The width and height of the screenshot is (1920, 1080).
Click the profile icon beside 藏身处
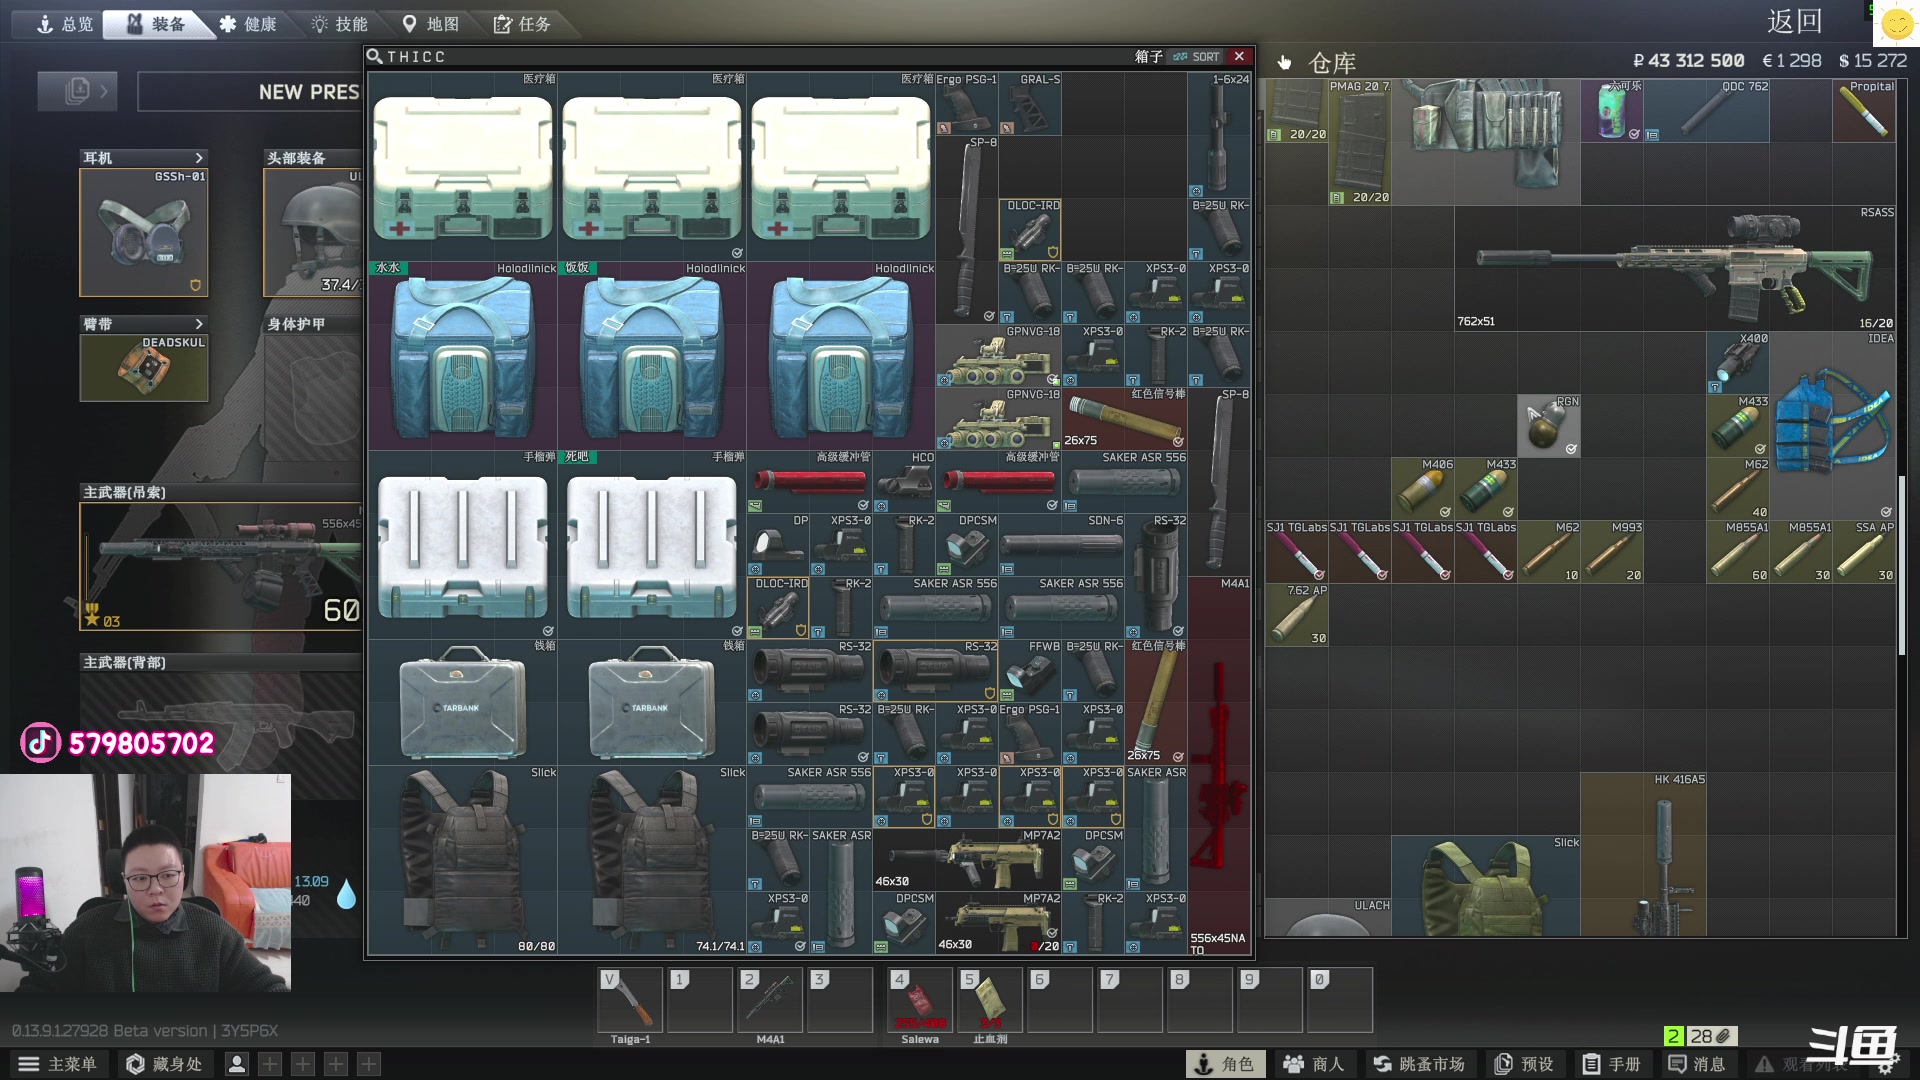point(237,1064)
